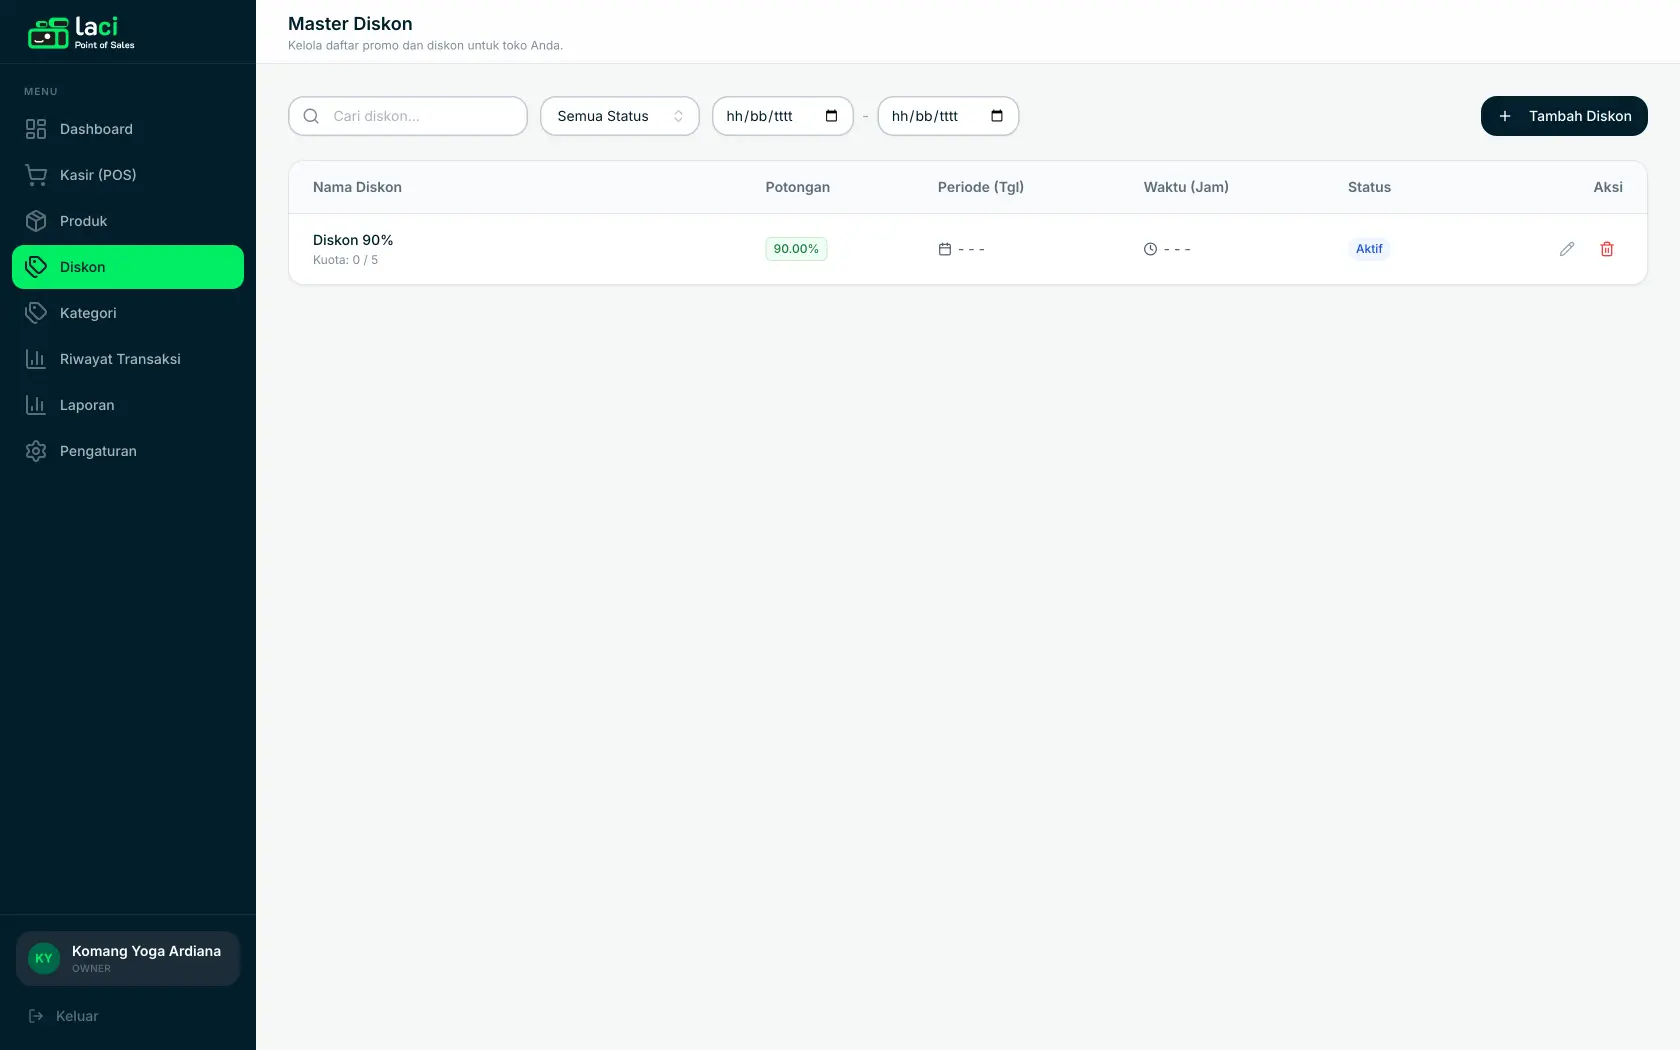1680x1050 pixels.
Task: Click the Keluar logout arrow icon
Action: click(x=36, y=1016)
